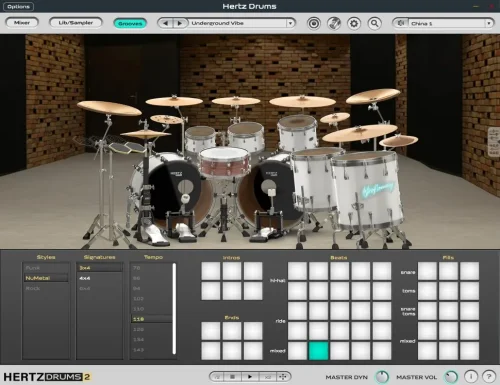Open the China 1 instrument dropdown arrow
The width and height of the screenshot is (500, 385).
(489, 23)
